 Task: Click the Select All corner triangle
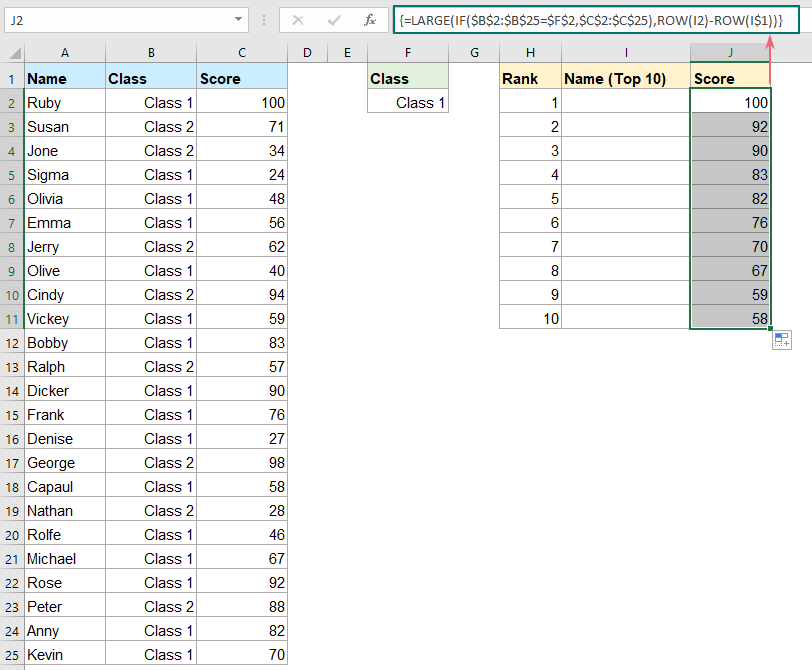point(13,53)
